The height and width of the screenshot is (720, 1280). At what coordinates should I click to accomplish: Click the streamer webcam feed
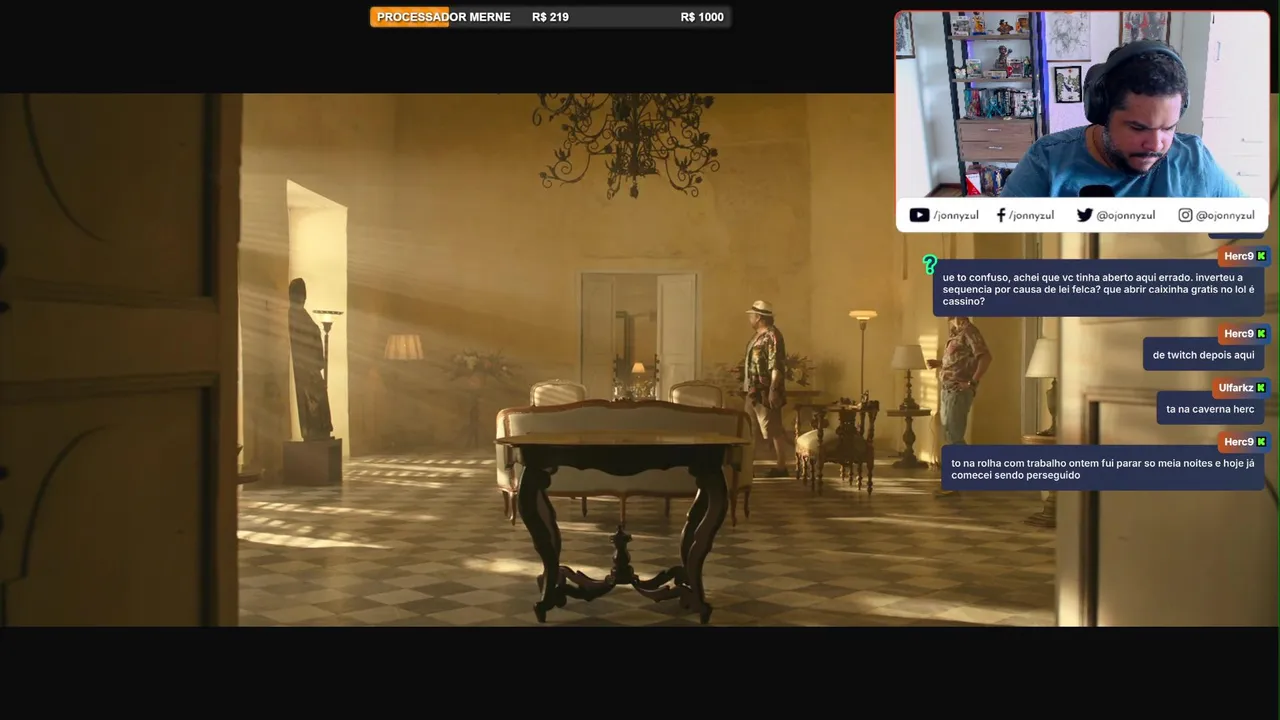coord(1082,105)
